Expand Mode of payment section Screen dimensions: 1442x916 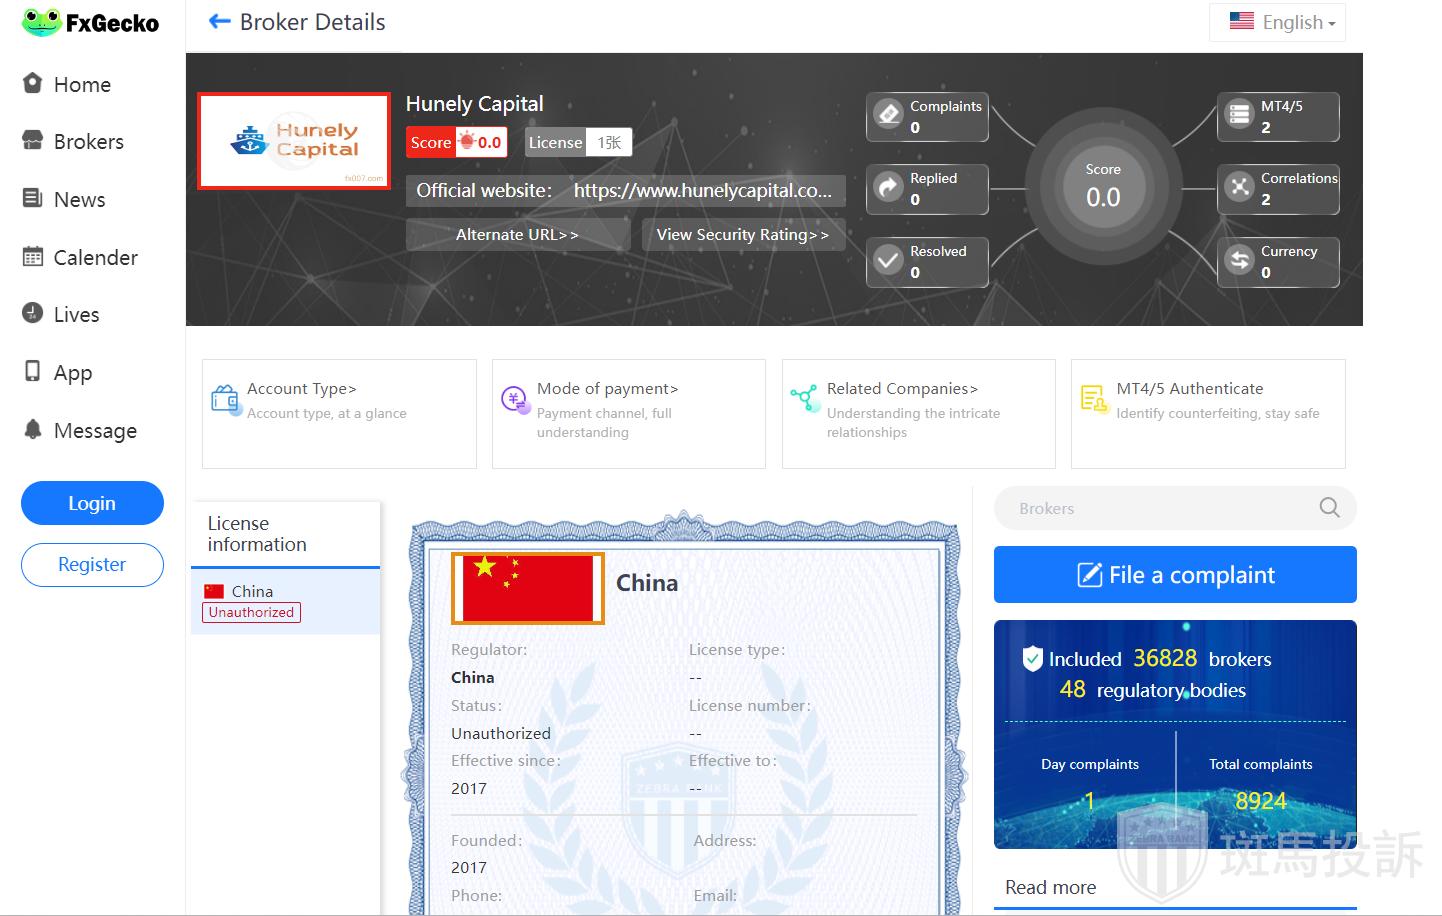point(607,389)
